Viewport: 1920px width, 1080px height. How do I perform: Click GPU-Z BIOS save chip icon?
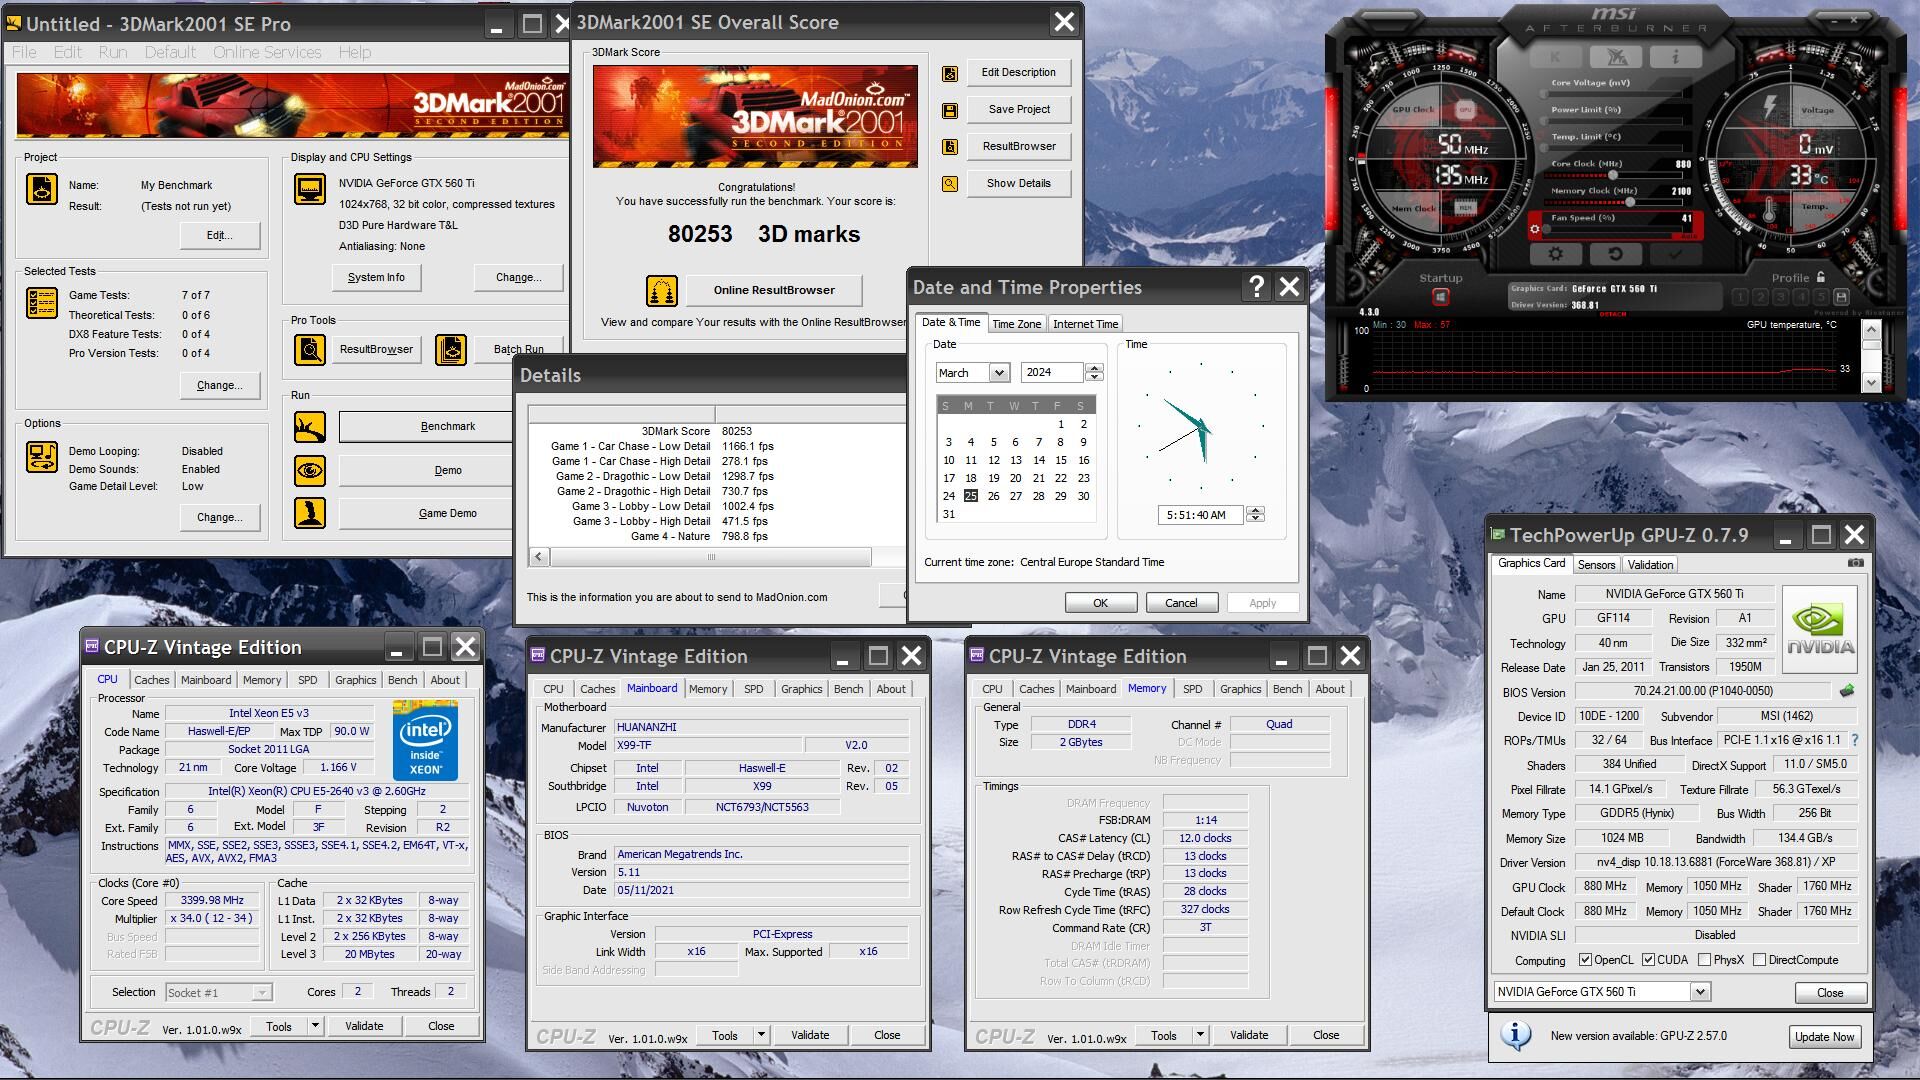[x=1846, y=690]
